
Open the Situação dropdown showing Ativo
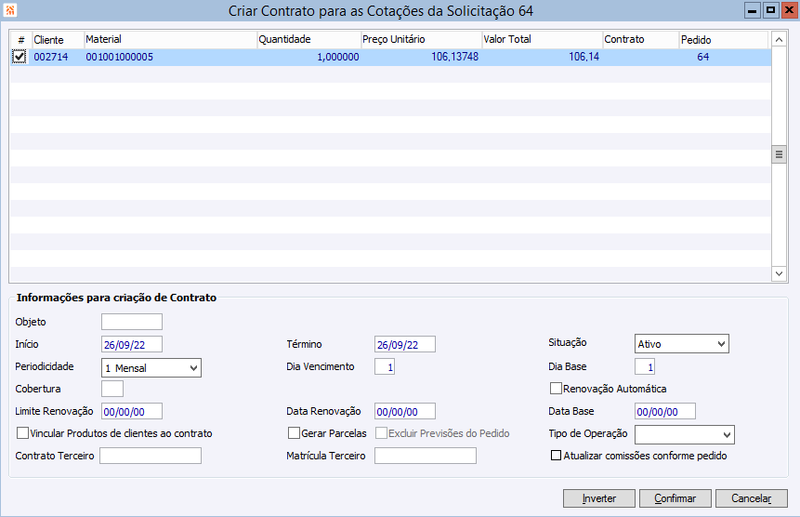pyautogui.click(x=682, y=344)
